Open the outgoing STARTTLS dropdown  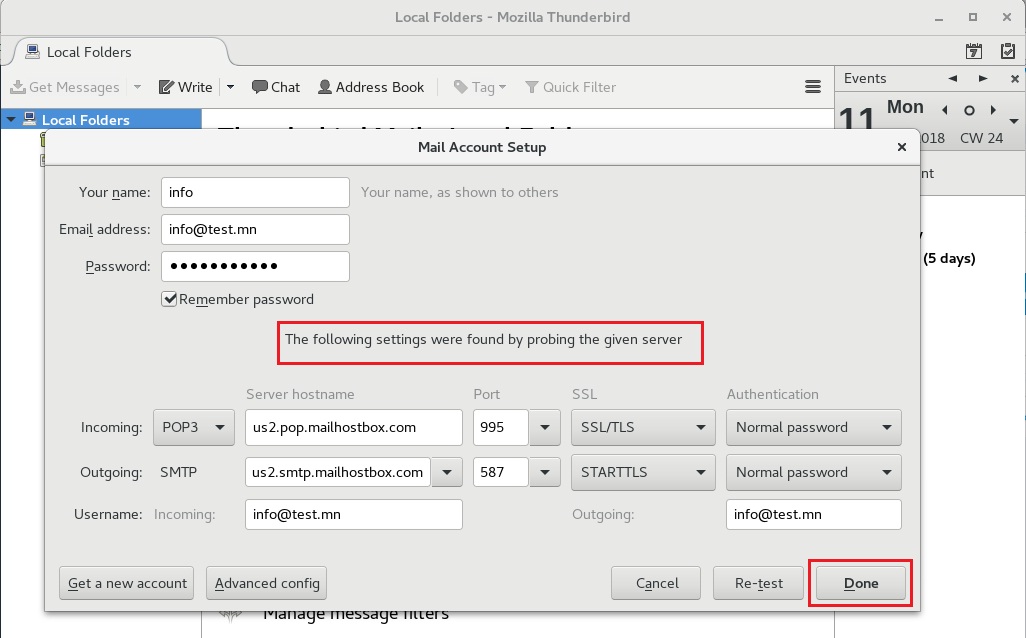(x=643, y=472)
